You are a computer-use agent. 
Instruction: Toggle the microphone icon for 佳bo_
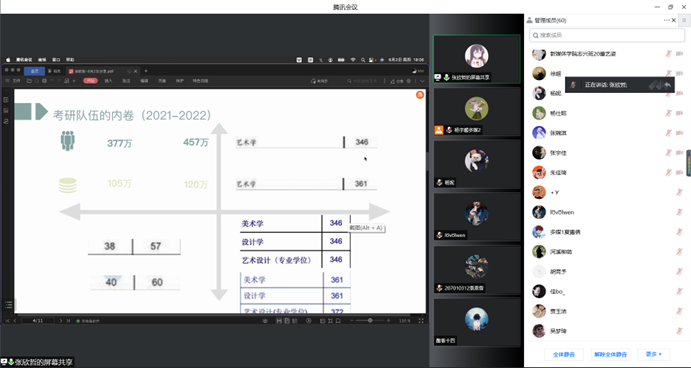click(679, 291)
